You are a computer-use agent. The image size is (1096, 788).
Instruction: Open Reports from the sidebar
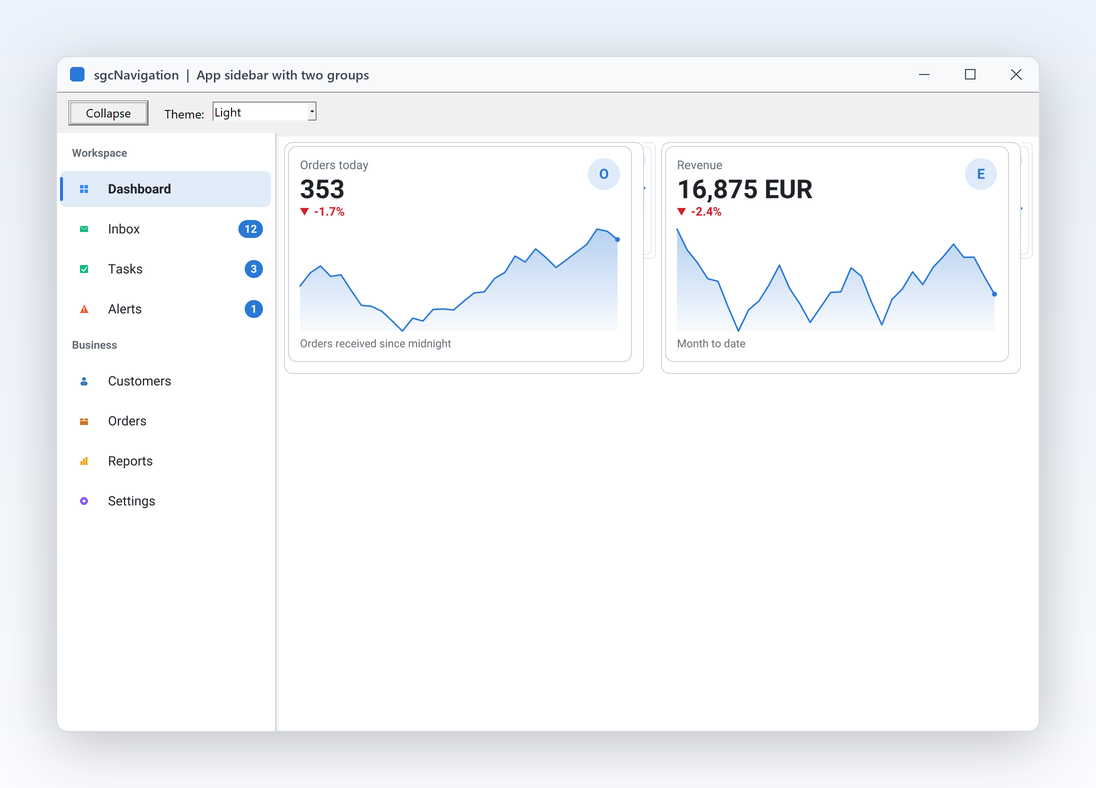pyautogui.click(x=166, y=461)
